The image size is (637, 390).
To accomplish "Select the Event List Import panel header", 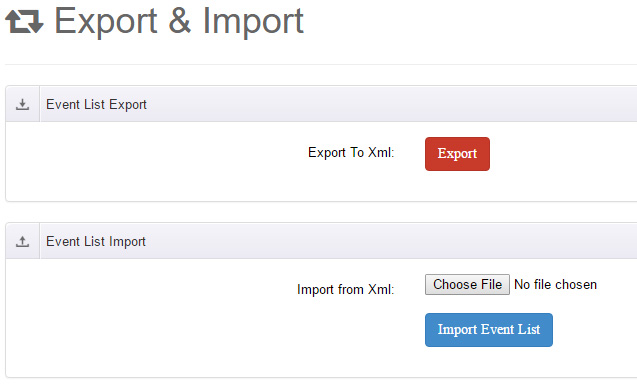I will coord(321,241).
